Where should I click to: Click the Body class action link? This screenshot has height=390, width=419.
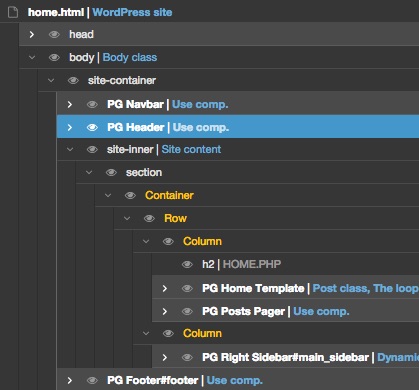point(130,57)
